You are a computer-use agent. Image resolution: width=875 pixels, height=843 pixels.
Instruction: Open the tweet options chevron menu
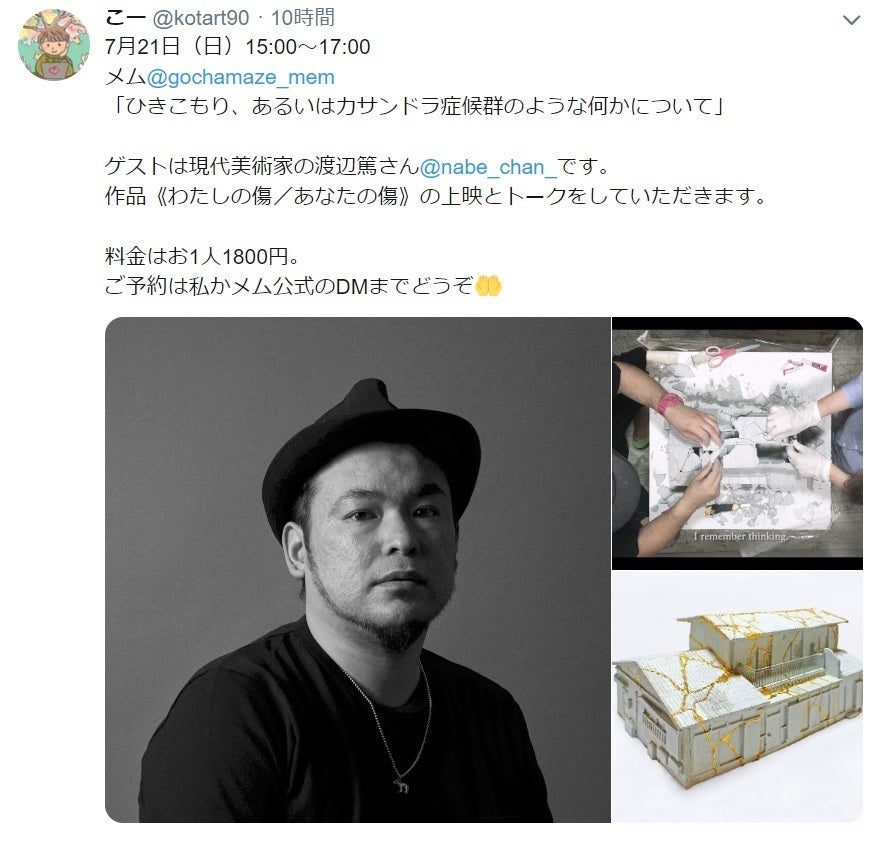(850, 21)
